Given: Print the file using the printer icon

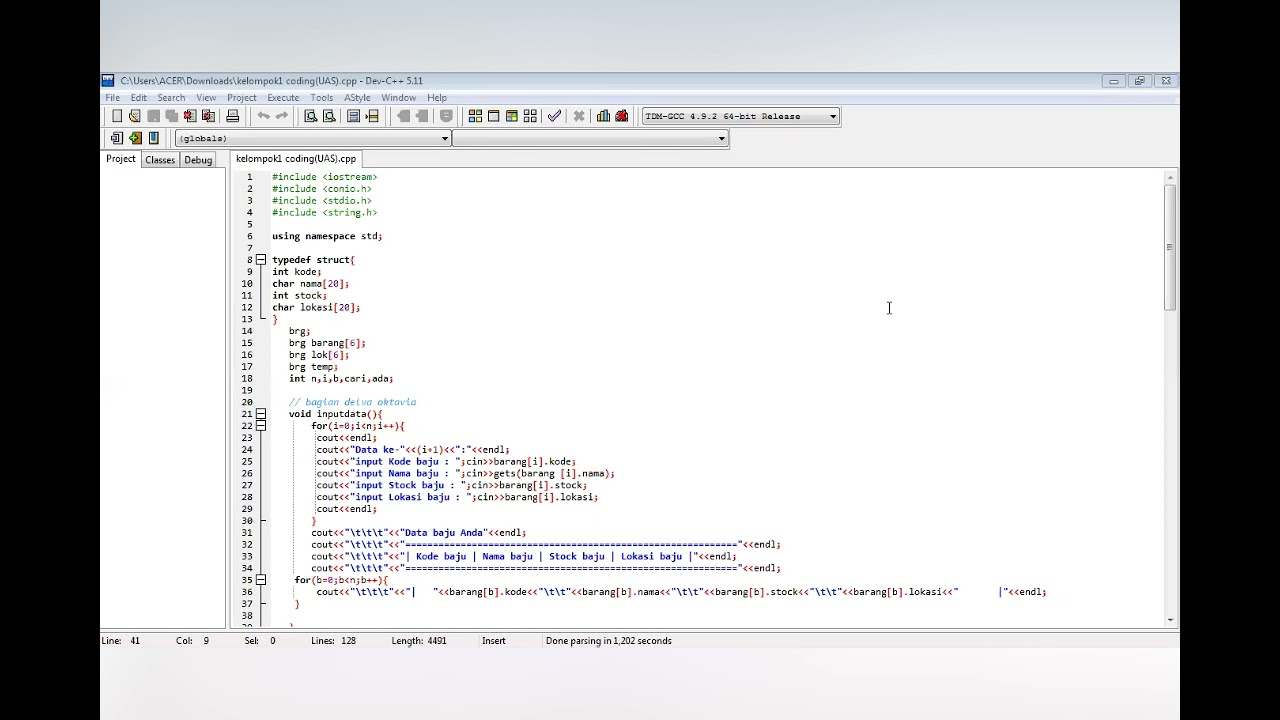Looking at the screenshot, I should (232, 116).
